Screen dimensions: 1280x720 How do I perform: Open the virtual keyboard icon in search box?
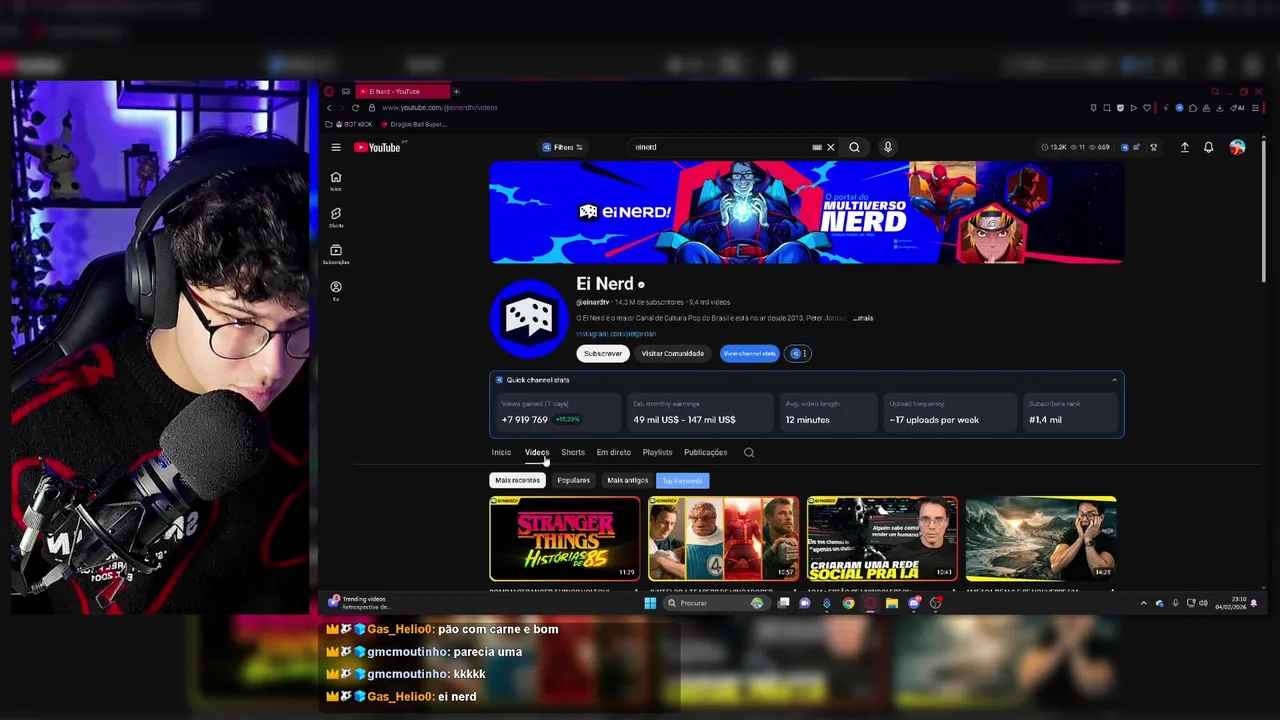[817, 147]
